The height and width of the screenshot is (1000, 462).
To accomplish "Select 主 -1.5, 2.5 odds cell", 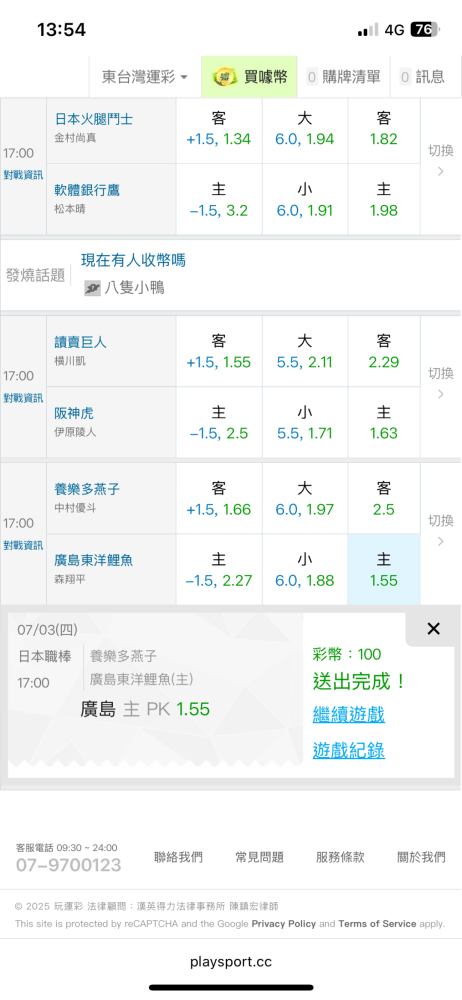I will [x=219, y=422].
